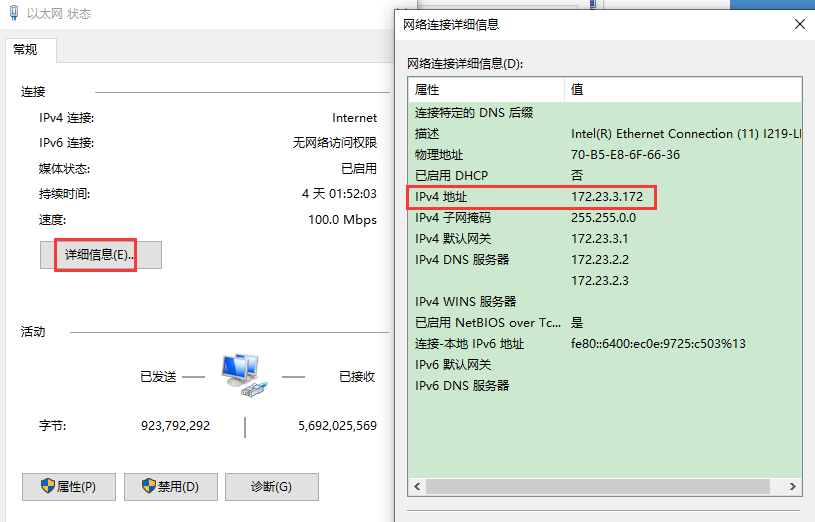Image resolution: width=815 pixels, height=522 pixels.
Task: Click the 已启用 media state value
Action: pyautogui.click(x=359, y=168)
